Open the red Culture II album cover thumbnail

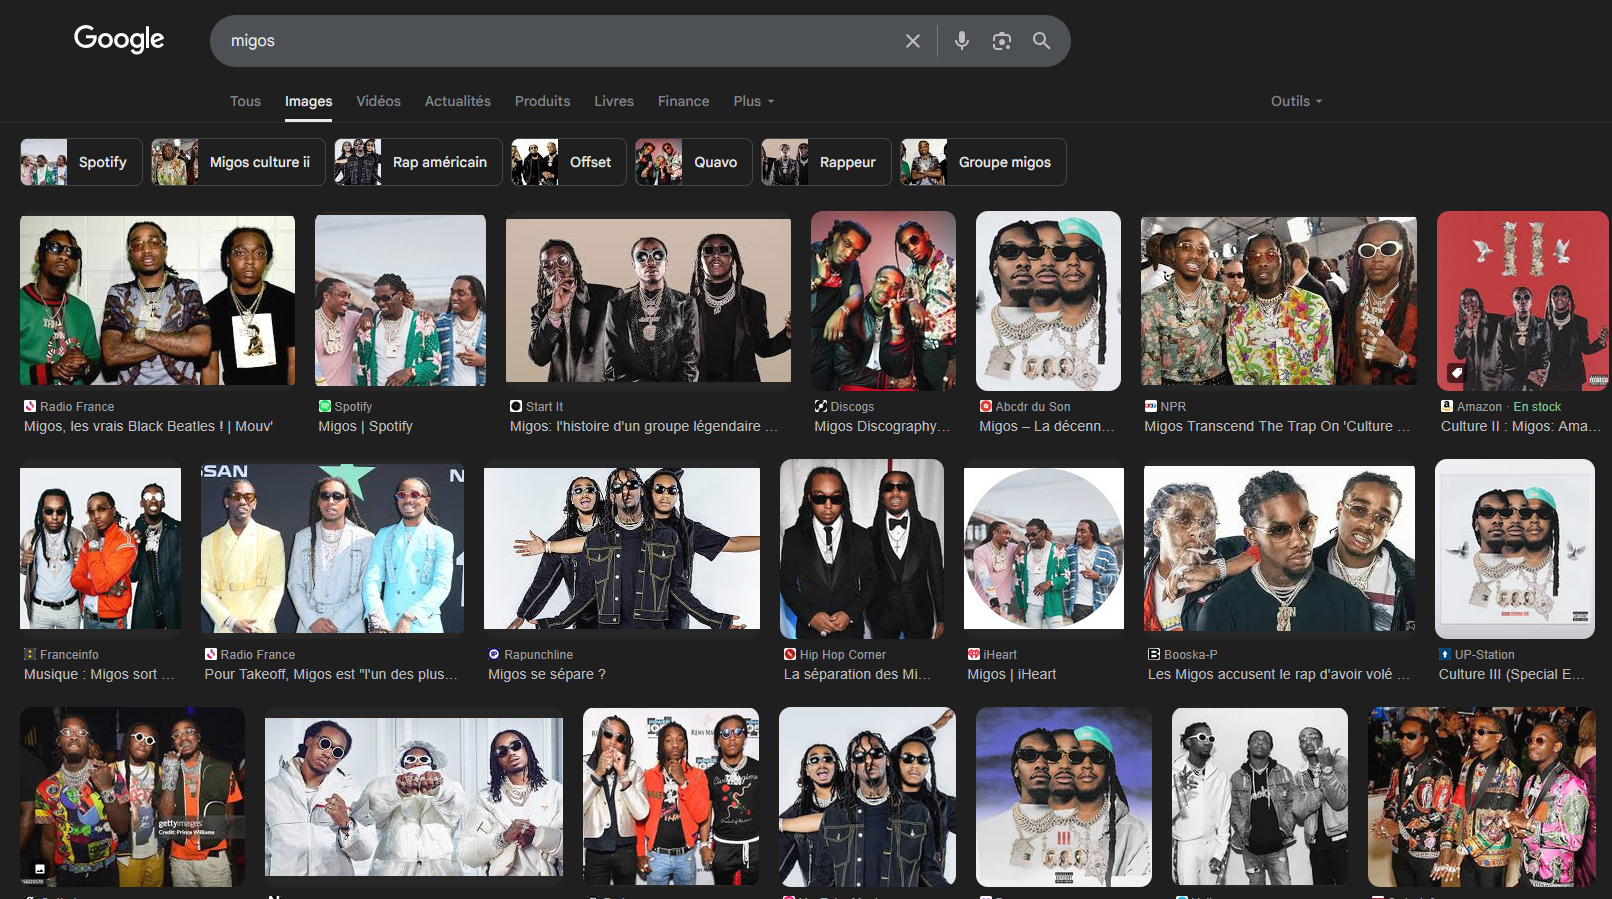point(1522,301)
